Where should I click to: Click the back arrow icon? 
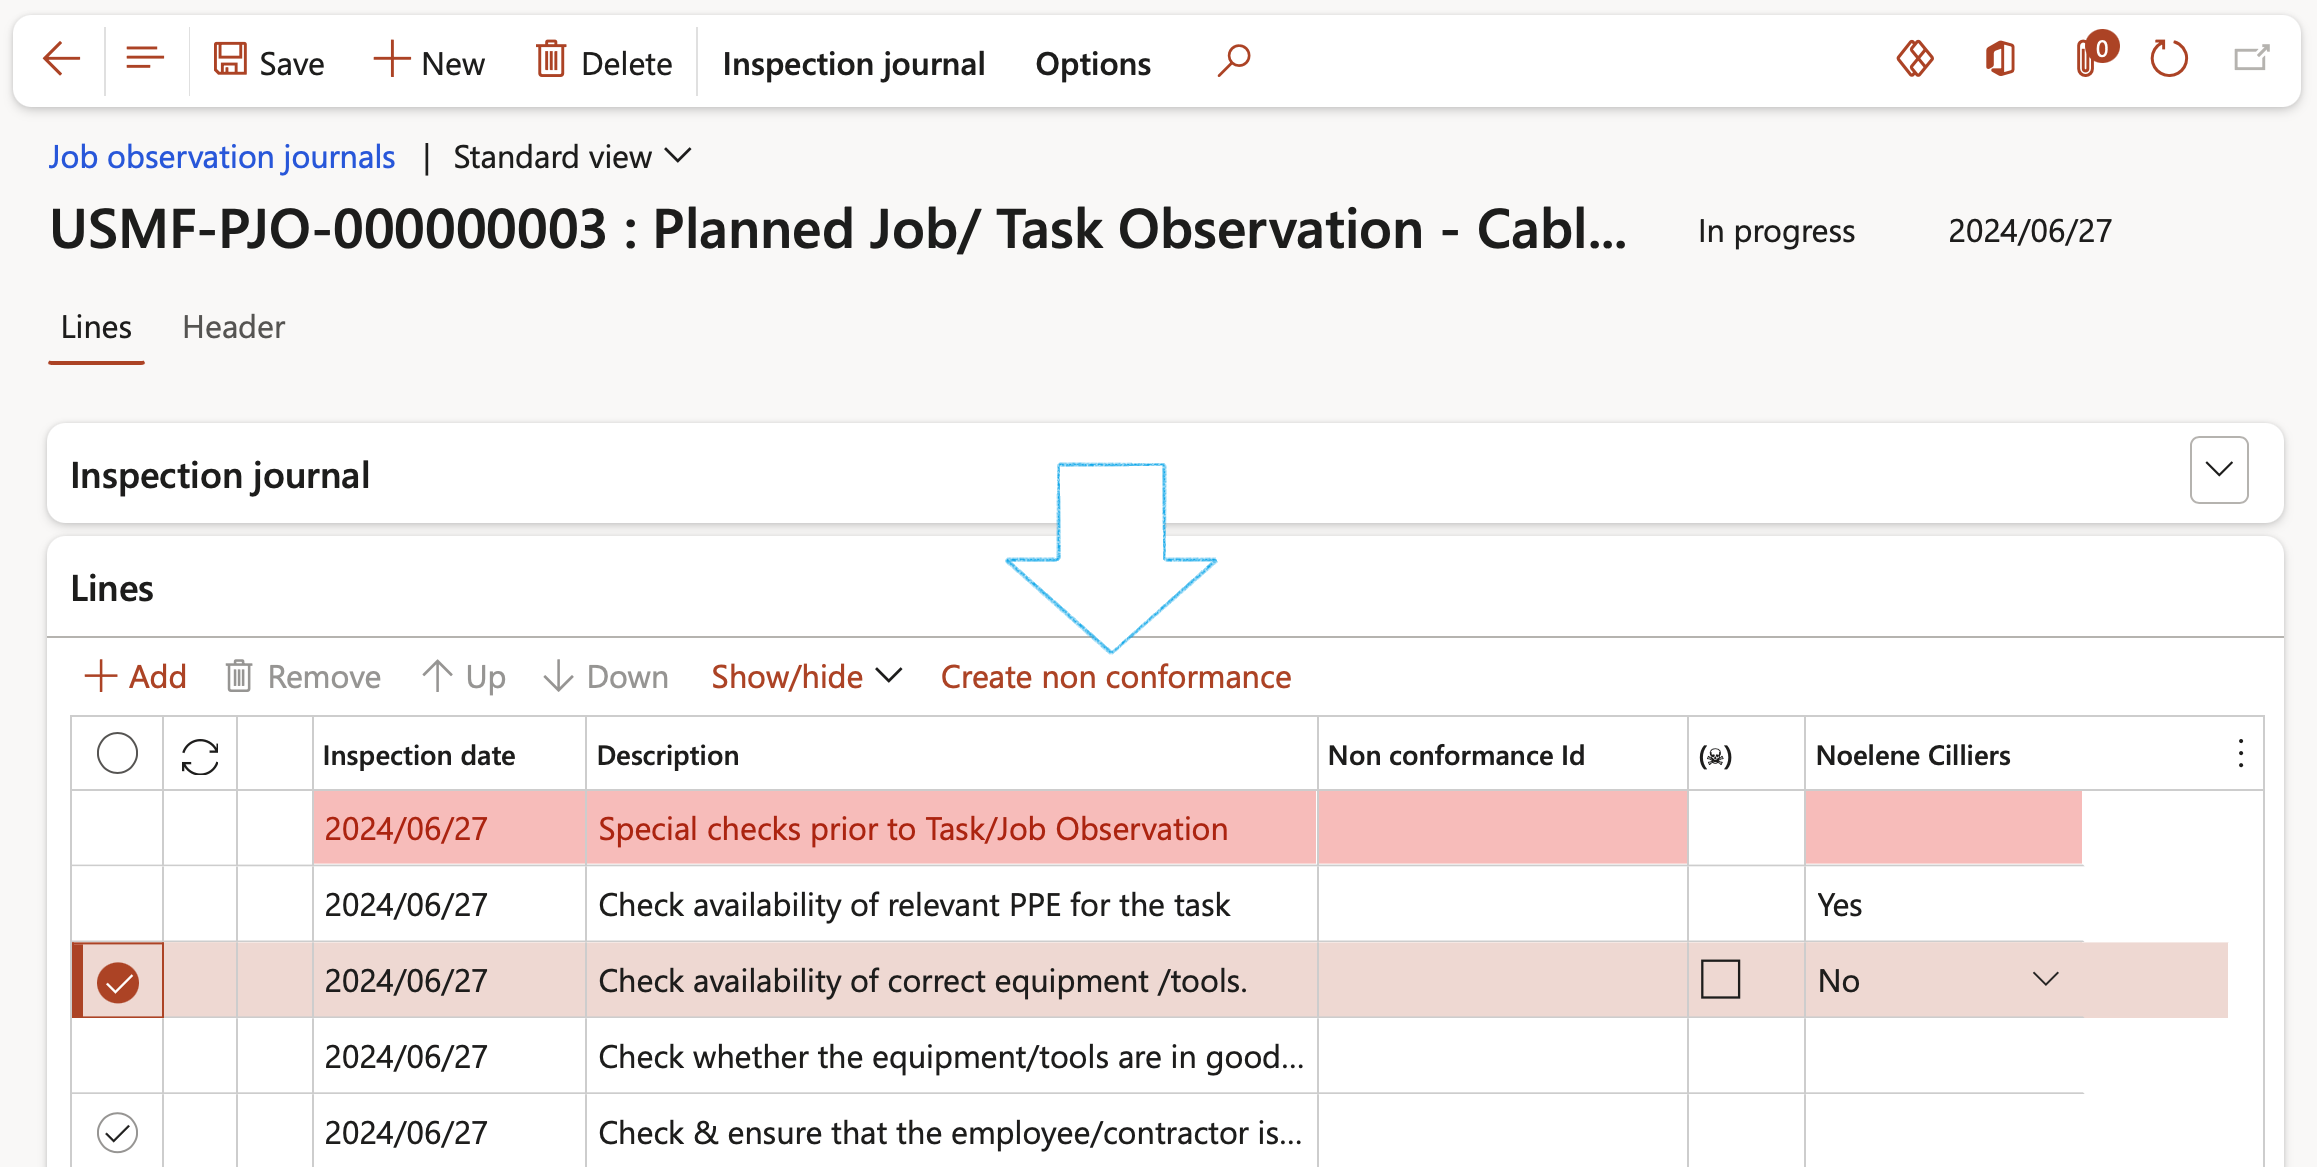(x=62, y=60)
